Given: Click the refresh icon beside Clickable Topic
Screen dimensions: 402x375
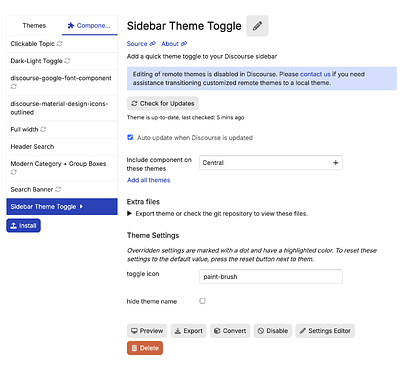Looking at the screenshot, I should tap(60, 44).
